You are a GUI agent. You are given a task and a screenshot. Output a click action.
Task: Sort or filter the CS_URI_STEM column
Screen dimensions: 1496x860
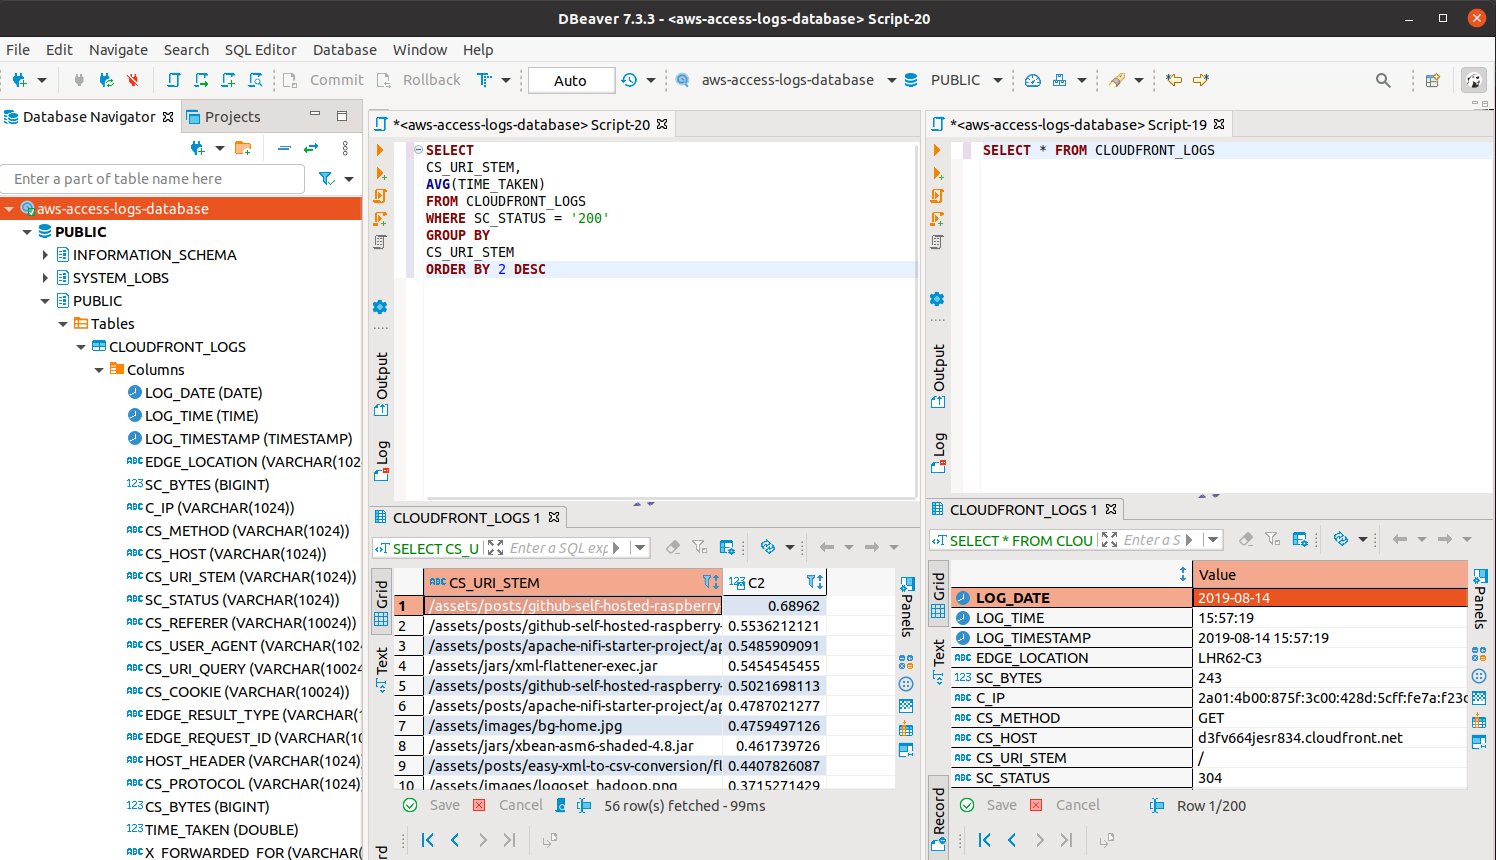[x=710, y=582]
